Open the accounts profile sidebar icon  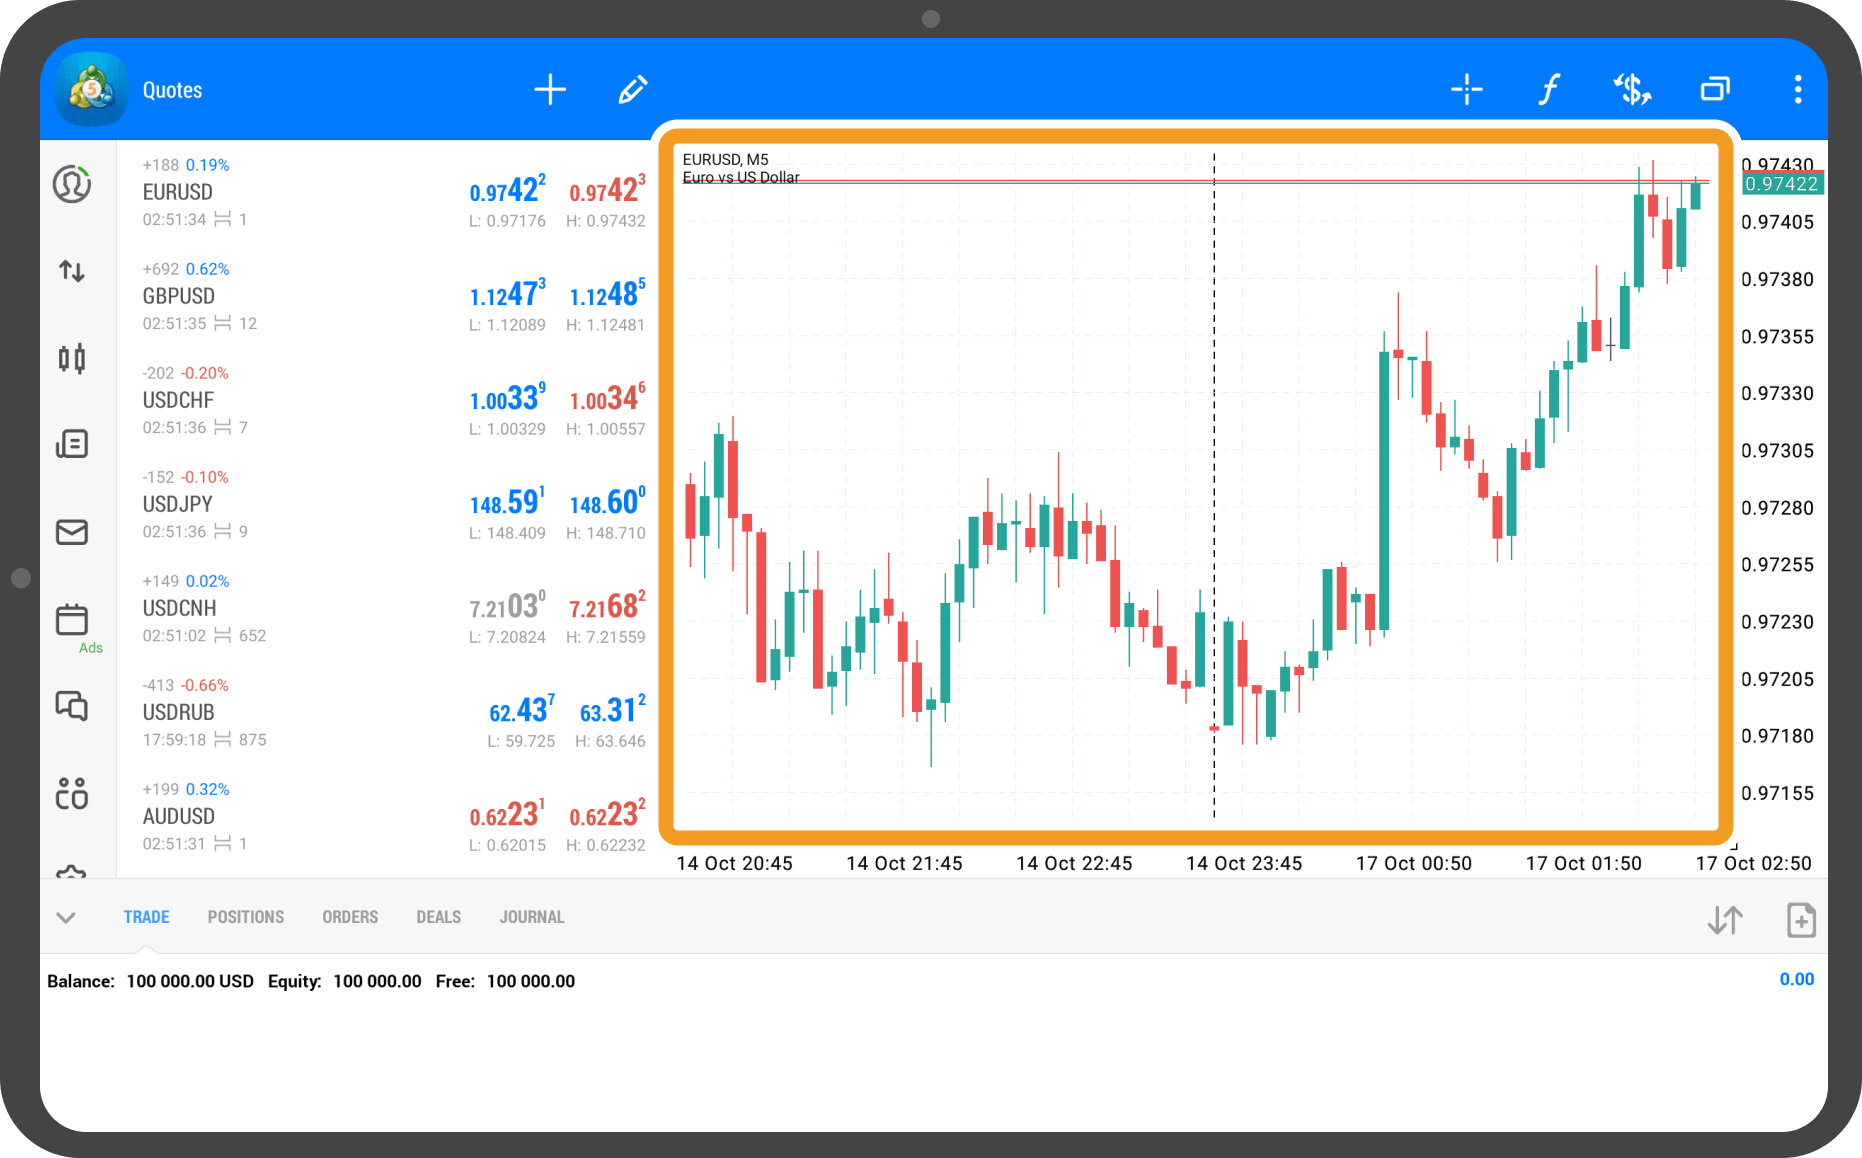click(x=72, y=185)
